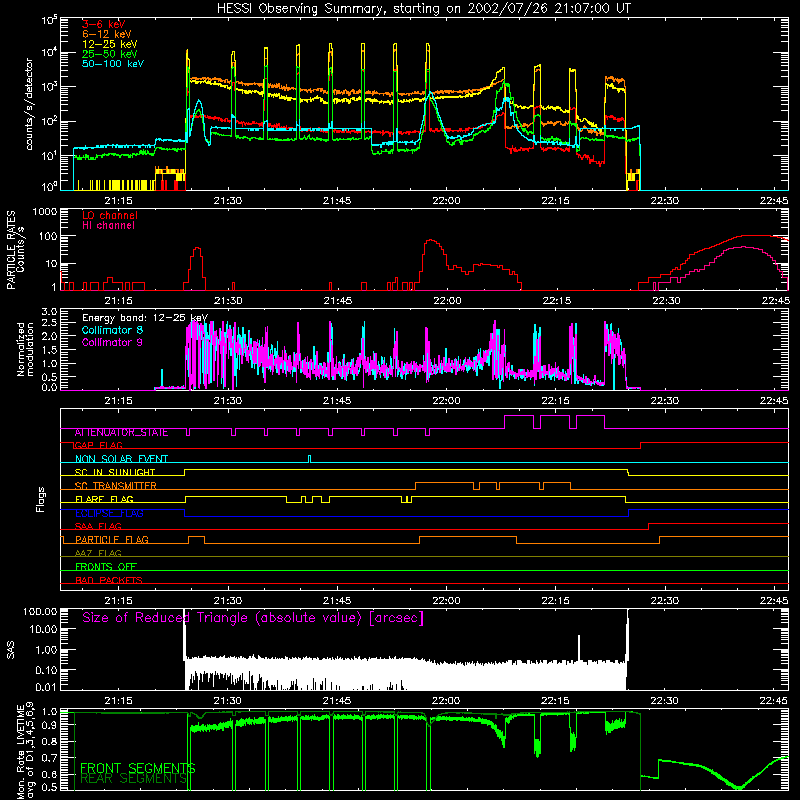Screen dimensions: 800x800
Task: Click the PARTICLE_FLAG label
Action: point(112,540)
